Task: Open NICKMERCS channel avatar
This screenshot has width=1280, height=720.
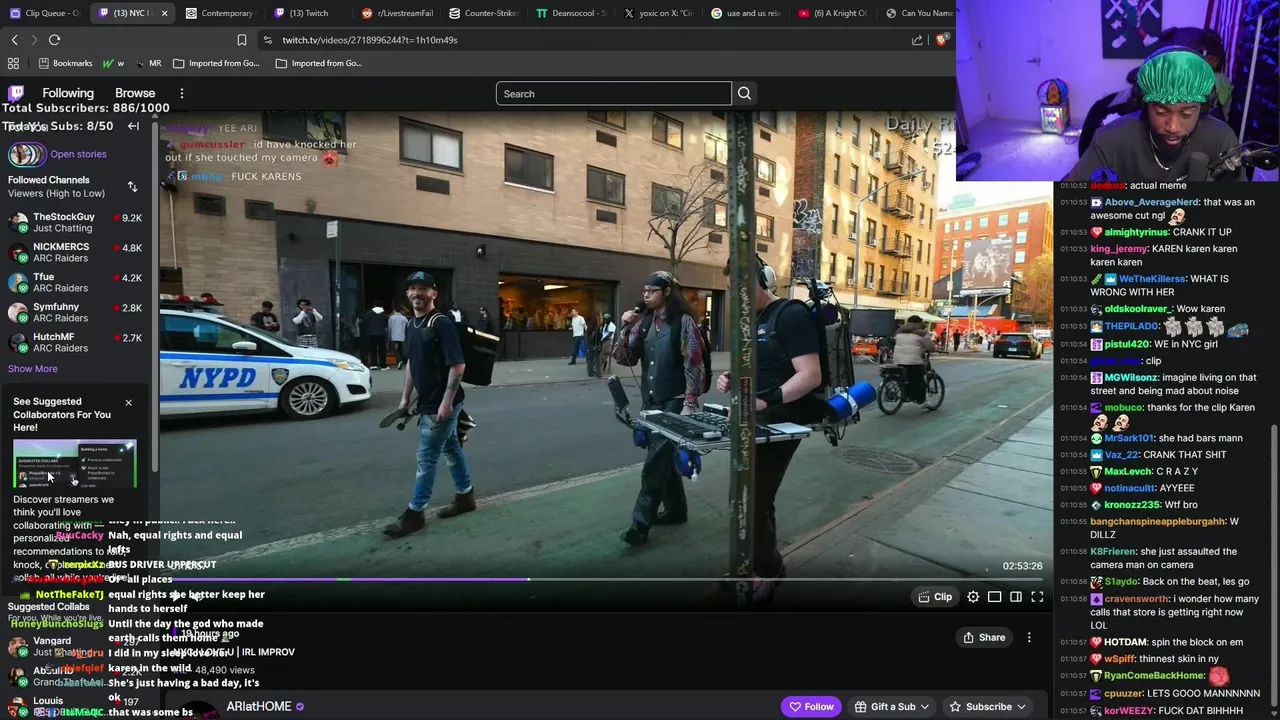Action: click(x=18, y=252)
